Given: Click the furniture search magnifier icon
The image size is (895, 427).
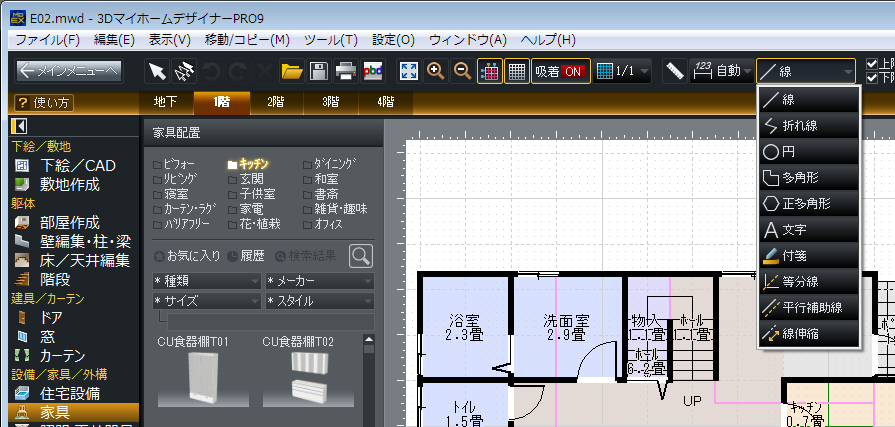Looking at the screenshot, I should coord(360,255).
